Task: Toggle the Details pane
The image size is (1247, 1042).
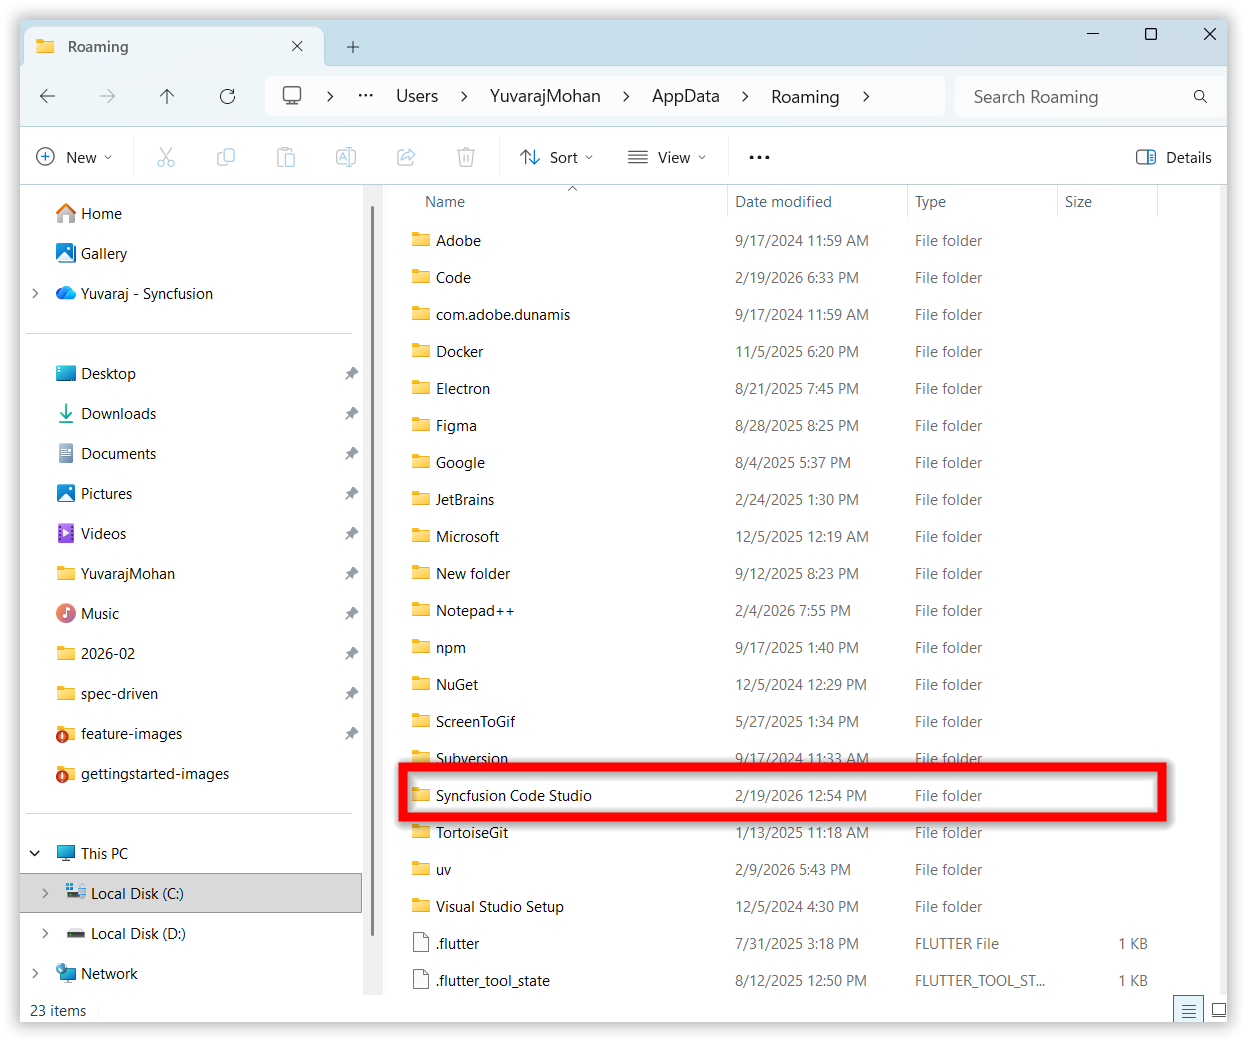Action: (x=1174, y=157)
